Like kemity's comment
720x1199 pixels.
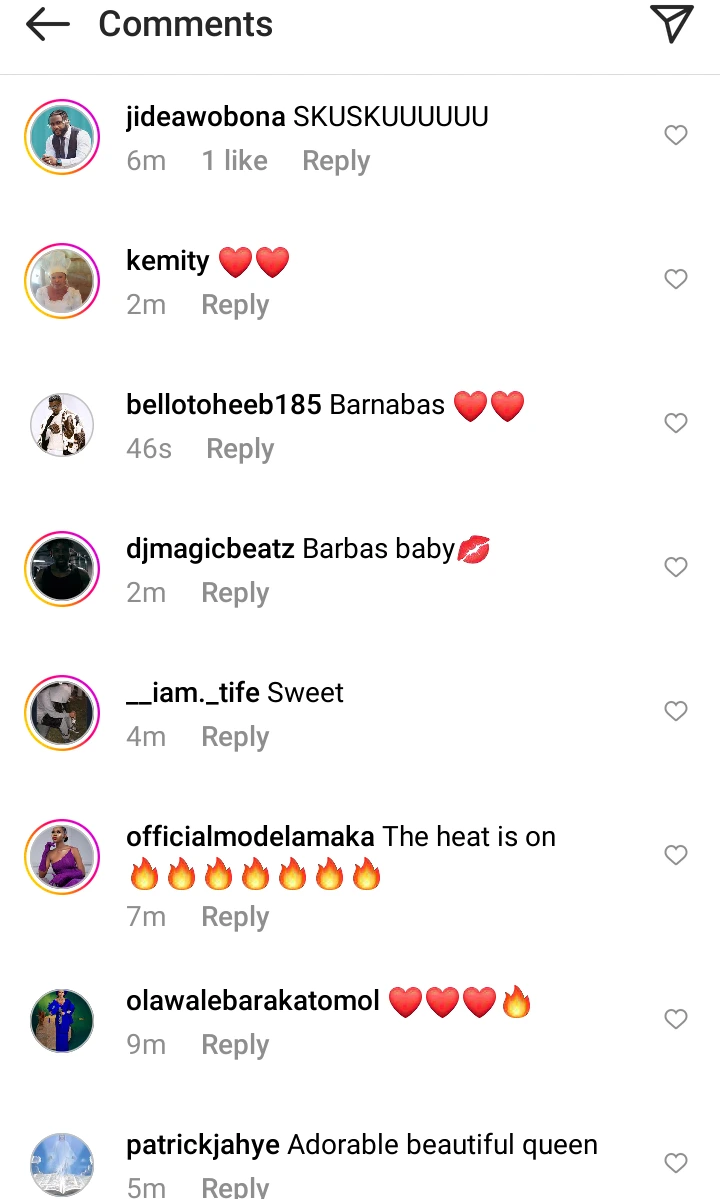[675, 279]
